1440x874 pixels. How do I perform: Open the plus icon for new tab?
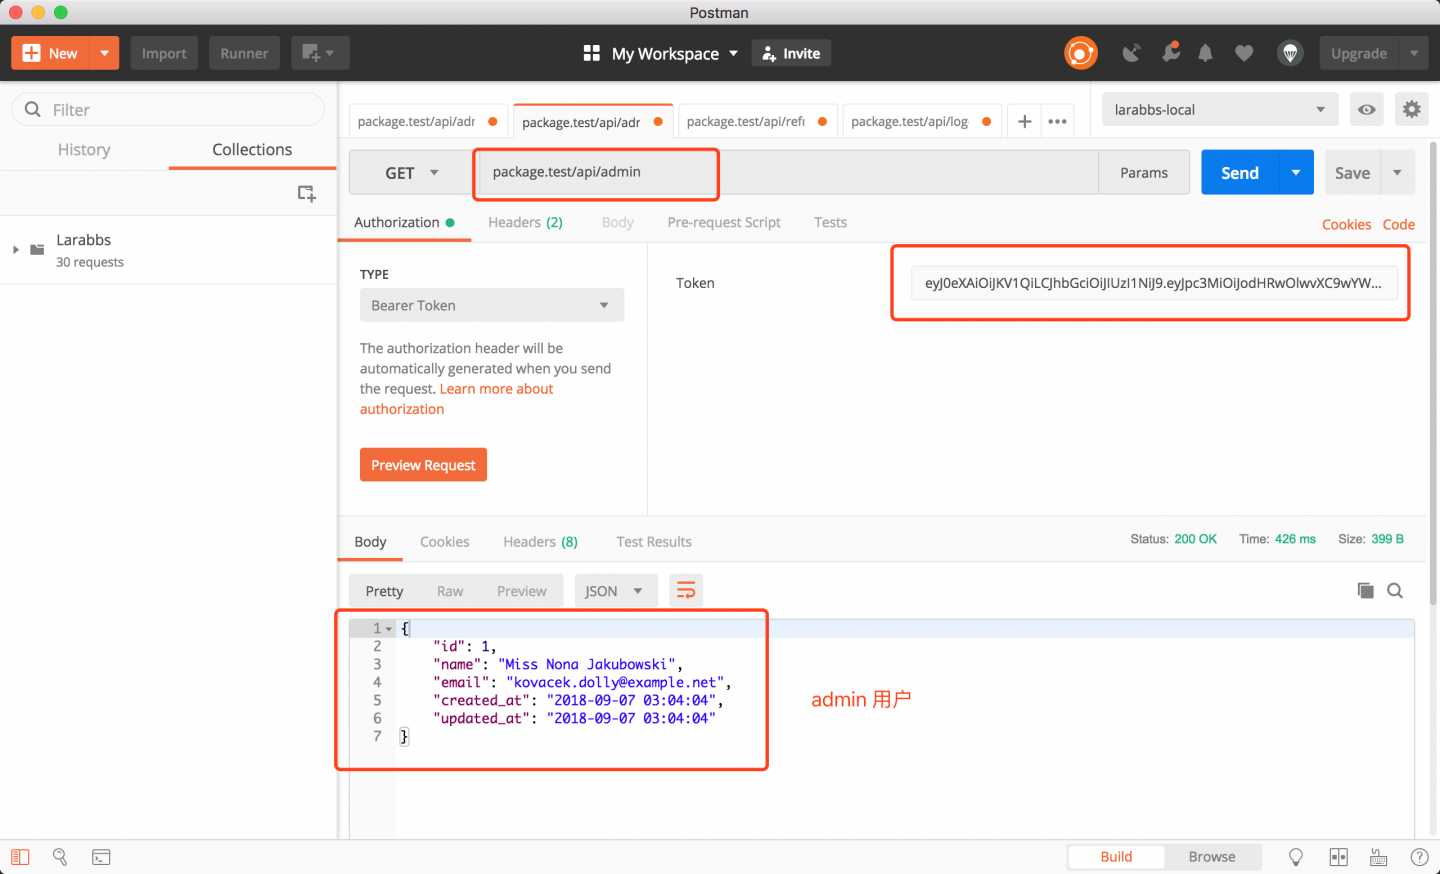coord(1024,121)
